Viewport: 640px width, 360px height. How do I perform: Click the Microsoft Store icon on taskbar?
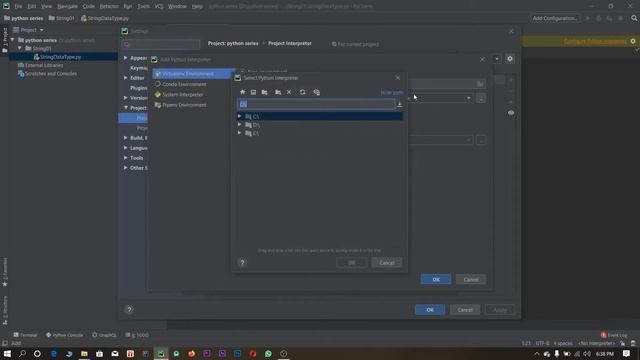[100, 353]
